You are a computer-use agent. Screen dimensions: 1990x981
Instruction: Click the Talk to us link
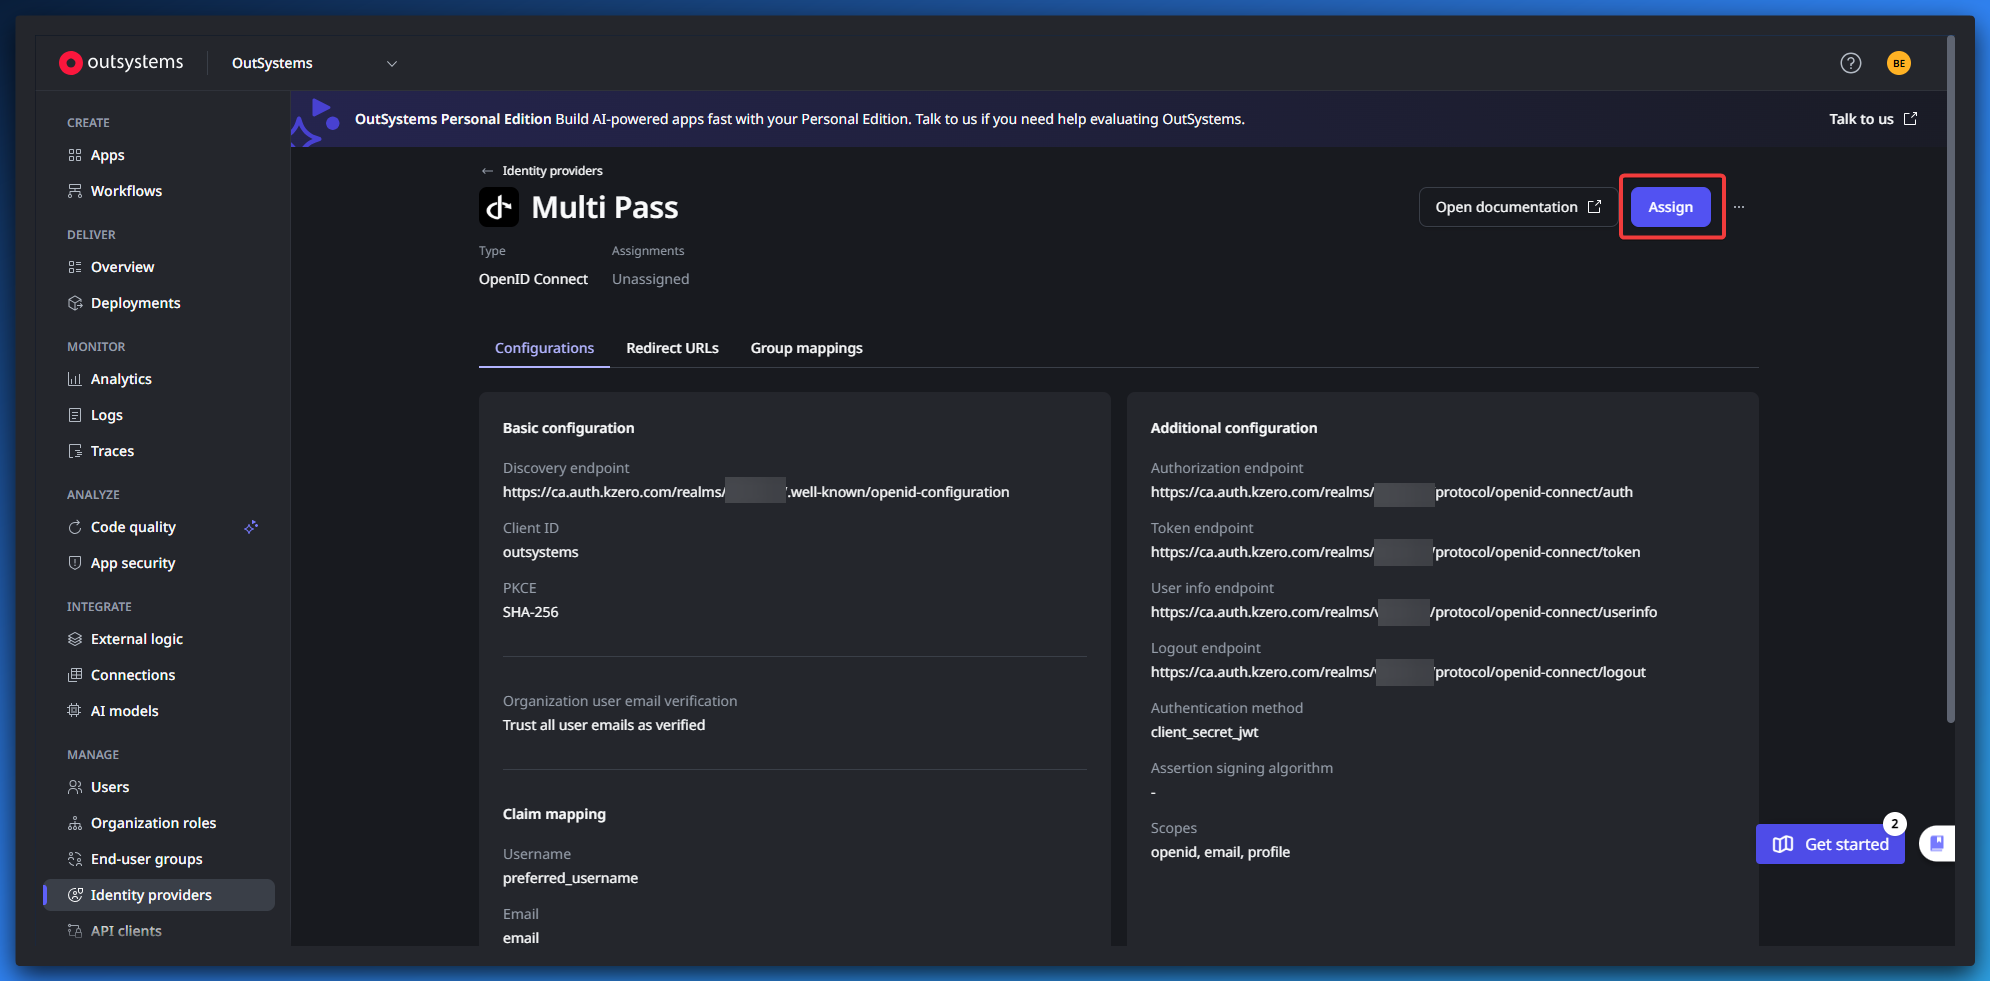1872,119
